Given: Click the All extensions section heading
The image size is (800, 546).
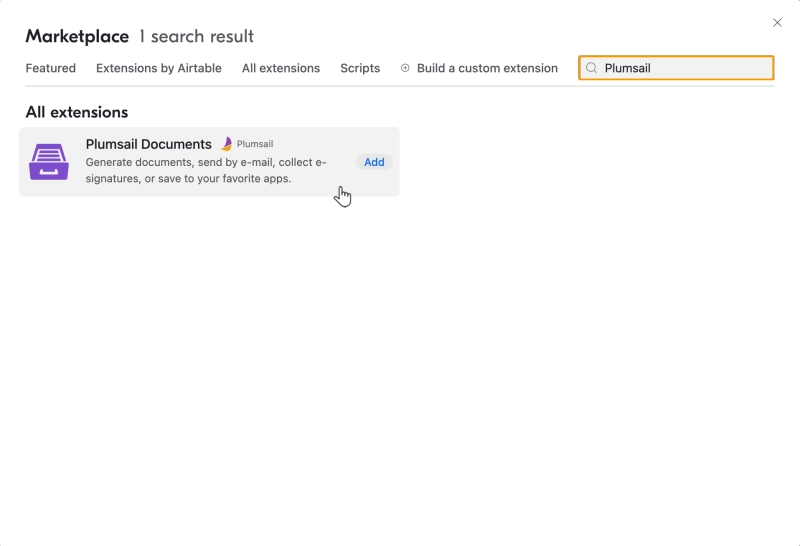Looking at the screenshot, I should 77,112.
